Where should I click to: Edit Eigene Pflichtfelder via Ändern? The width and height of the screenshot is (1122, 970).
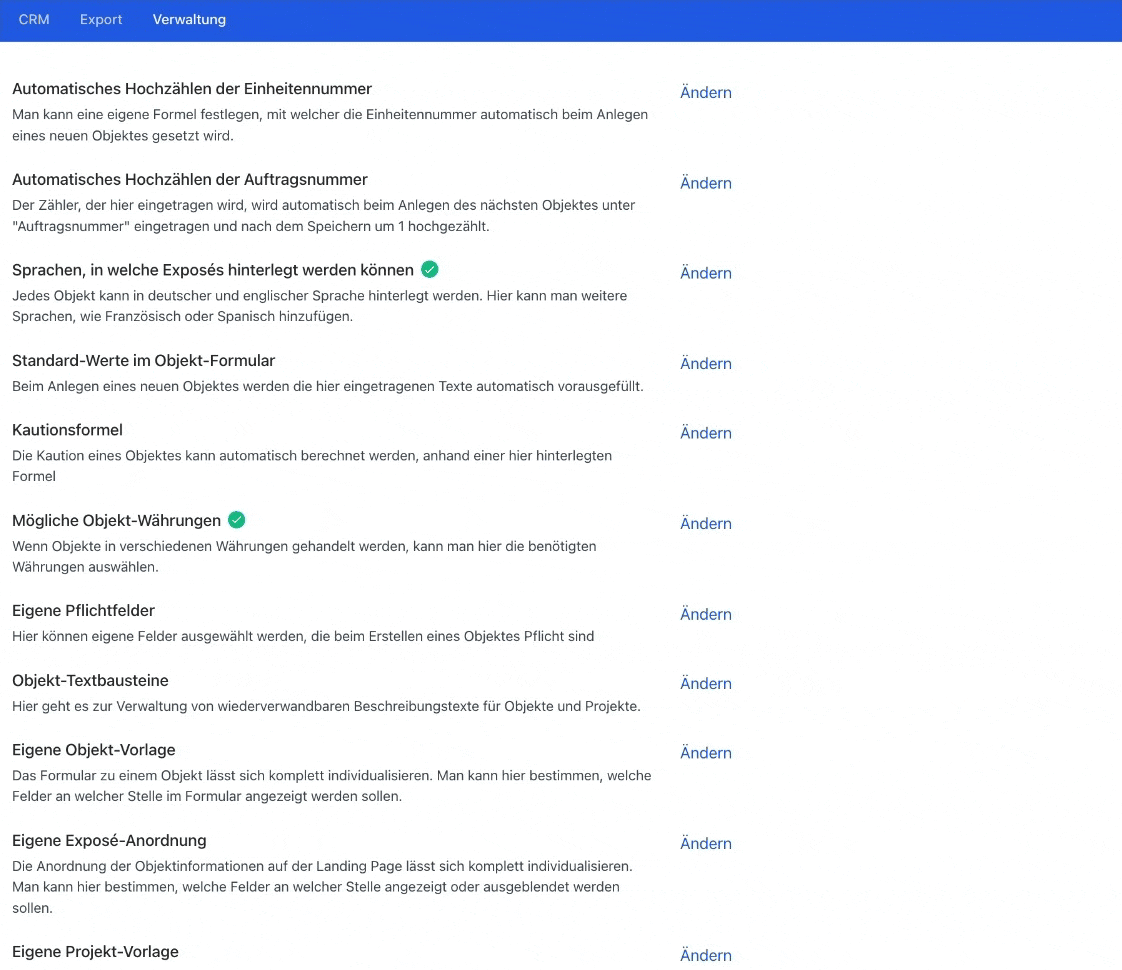pyautogui.click(x=705, y=614)
